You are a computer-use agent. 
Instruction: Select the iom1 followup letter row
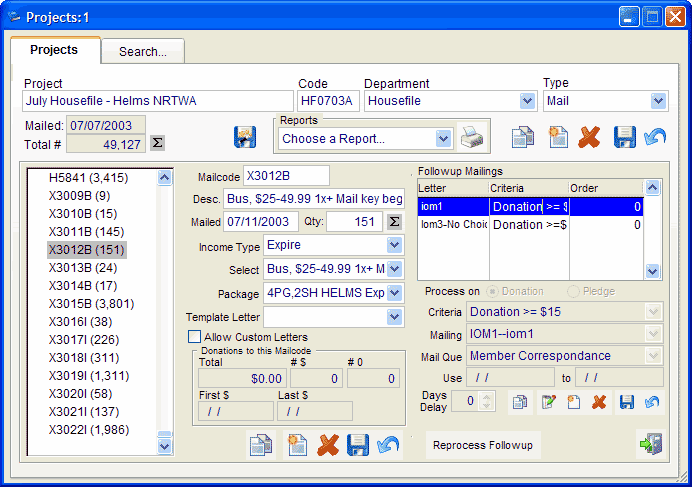tap(530, 207)
